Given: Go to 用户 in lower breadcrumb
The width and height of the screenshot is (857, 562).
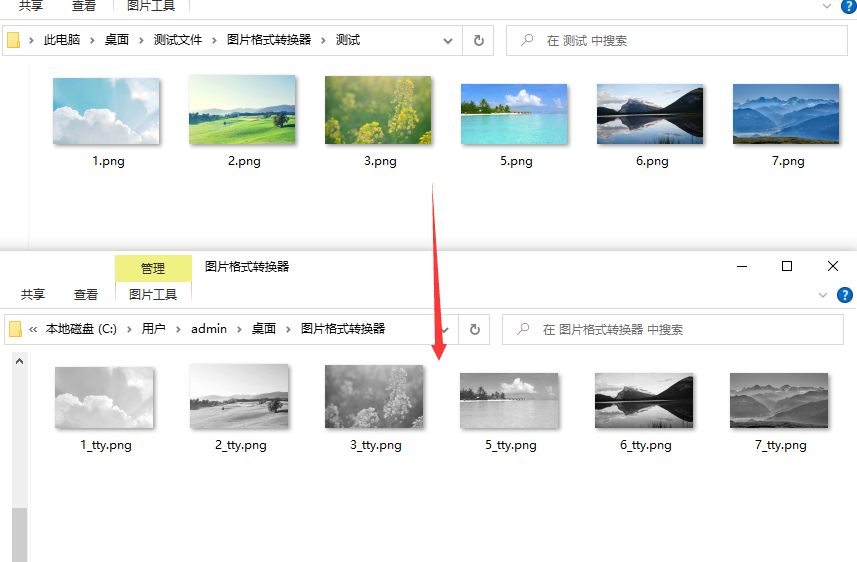Looking at the screenshot, I should click(153, 329).
